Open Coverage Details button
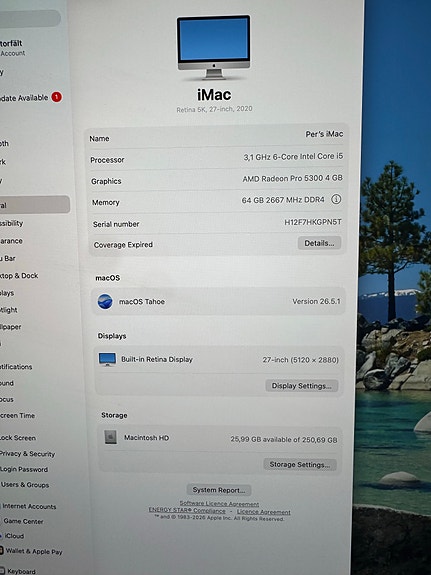The height and width of the screenshot is (575, 431). 319,243
